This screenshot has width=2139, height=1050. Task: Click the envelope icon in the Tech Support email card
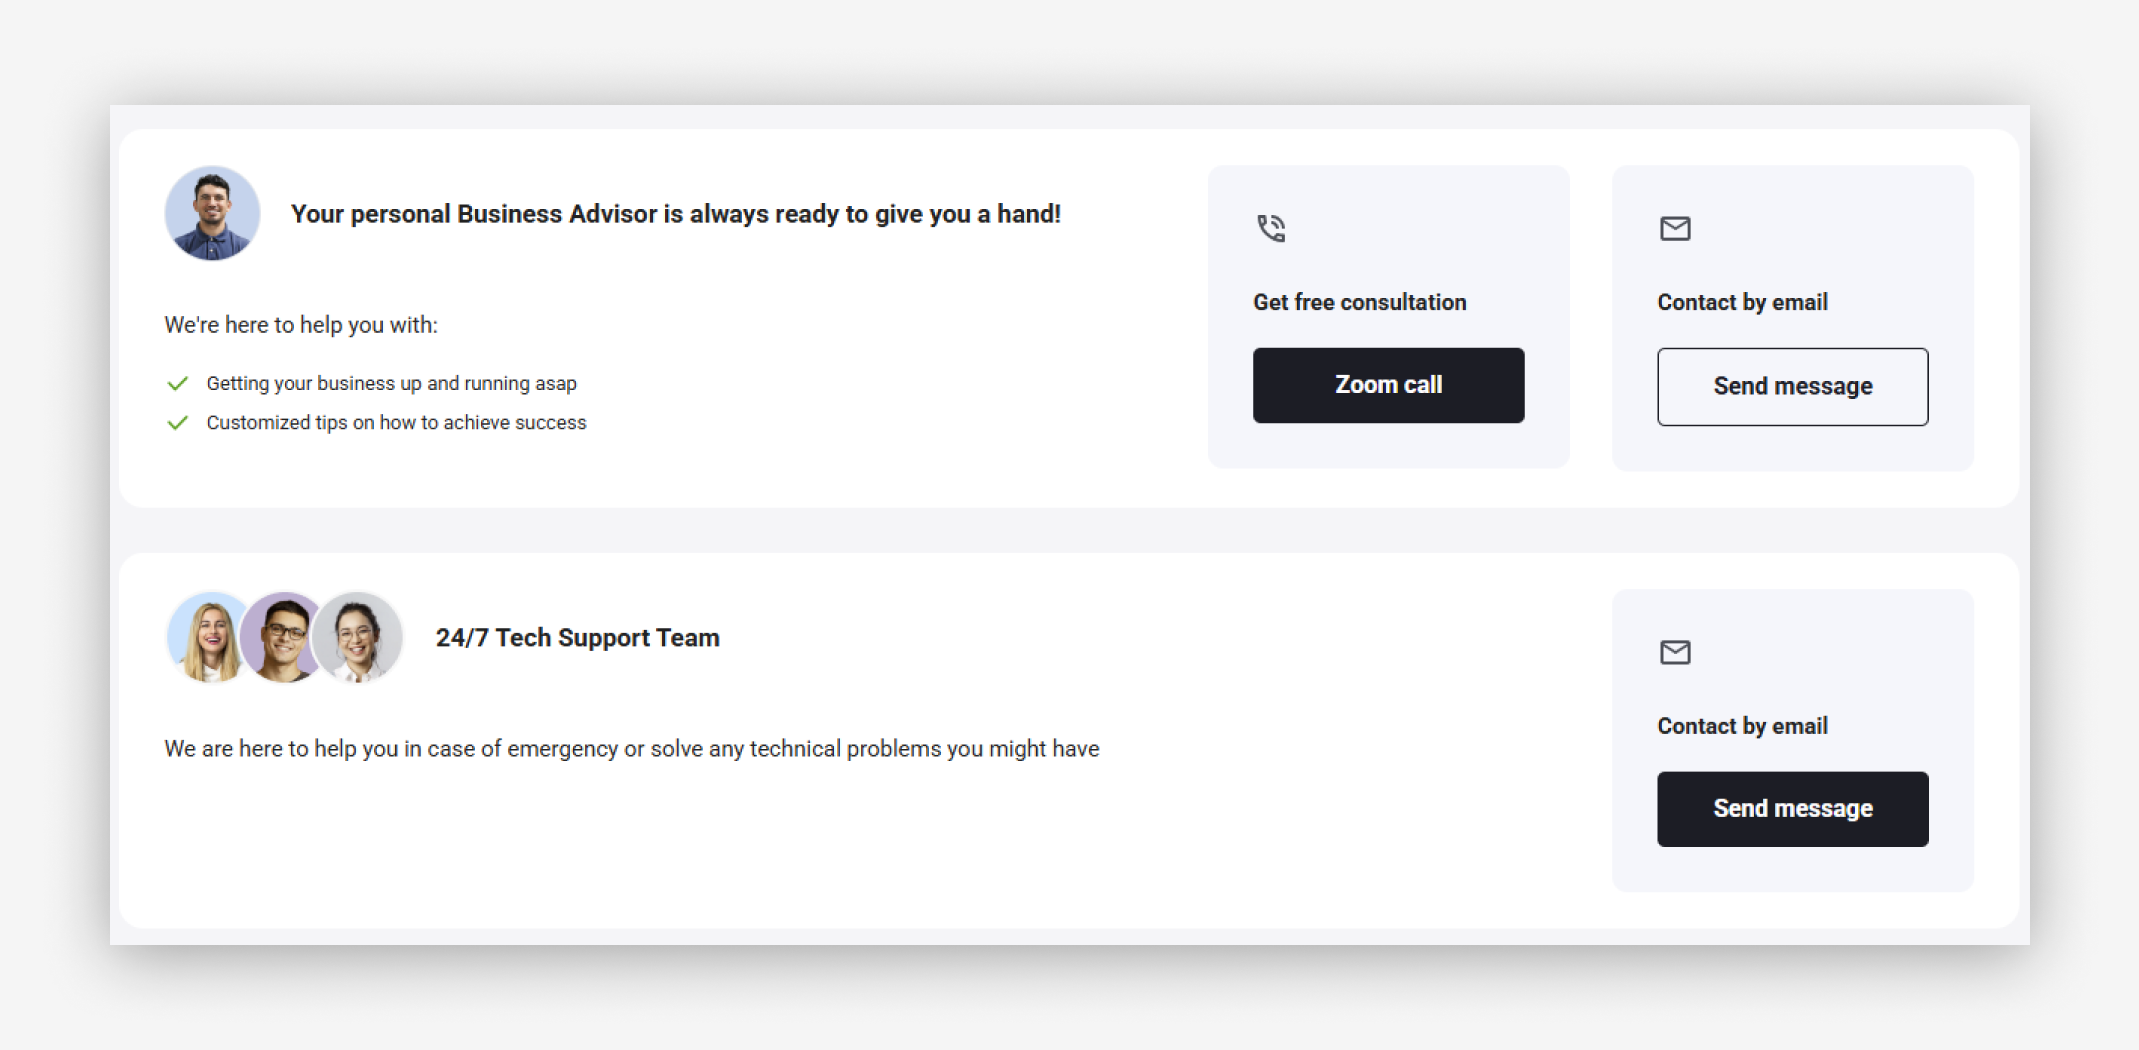pos(1675,652)
